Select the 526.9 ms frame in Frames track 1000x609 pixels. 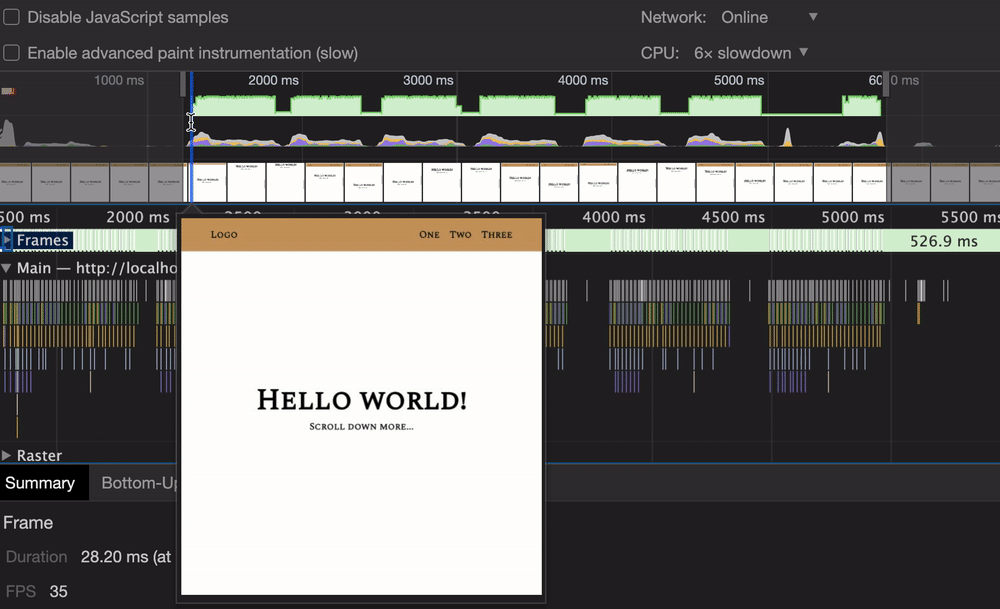pos(943,241)
